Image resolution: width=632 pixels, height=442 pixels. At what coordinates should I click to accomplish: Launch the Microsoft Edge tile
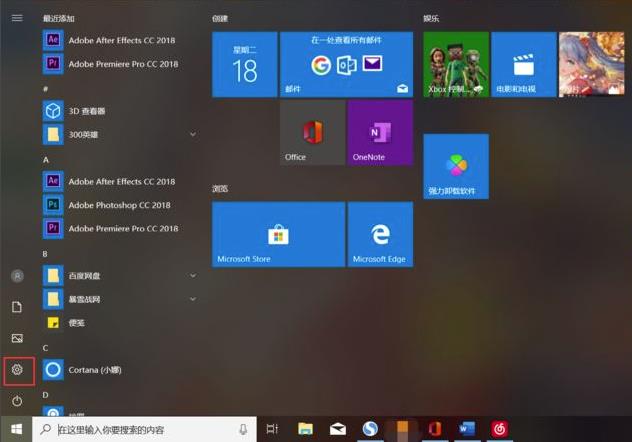[380, 234]
